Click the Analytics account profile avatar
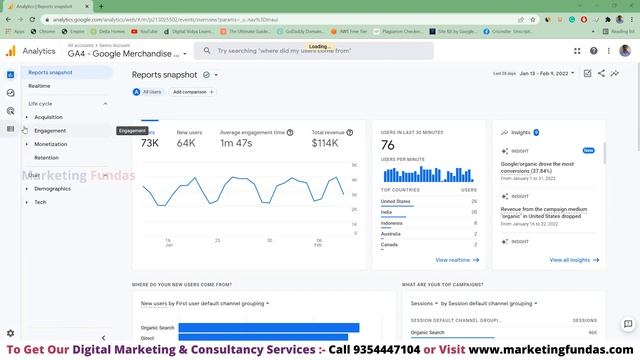Image resolution: width=640 pixels, height=360 pixels. 625,51
